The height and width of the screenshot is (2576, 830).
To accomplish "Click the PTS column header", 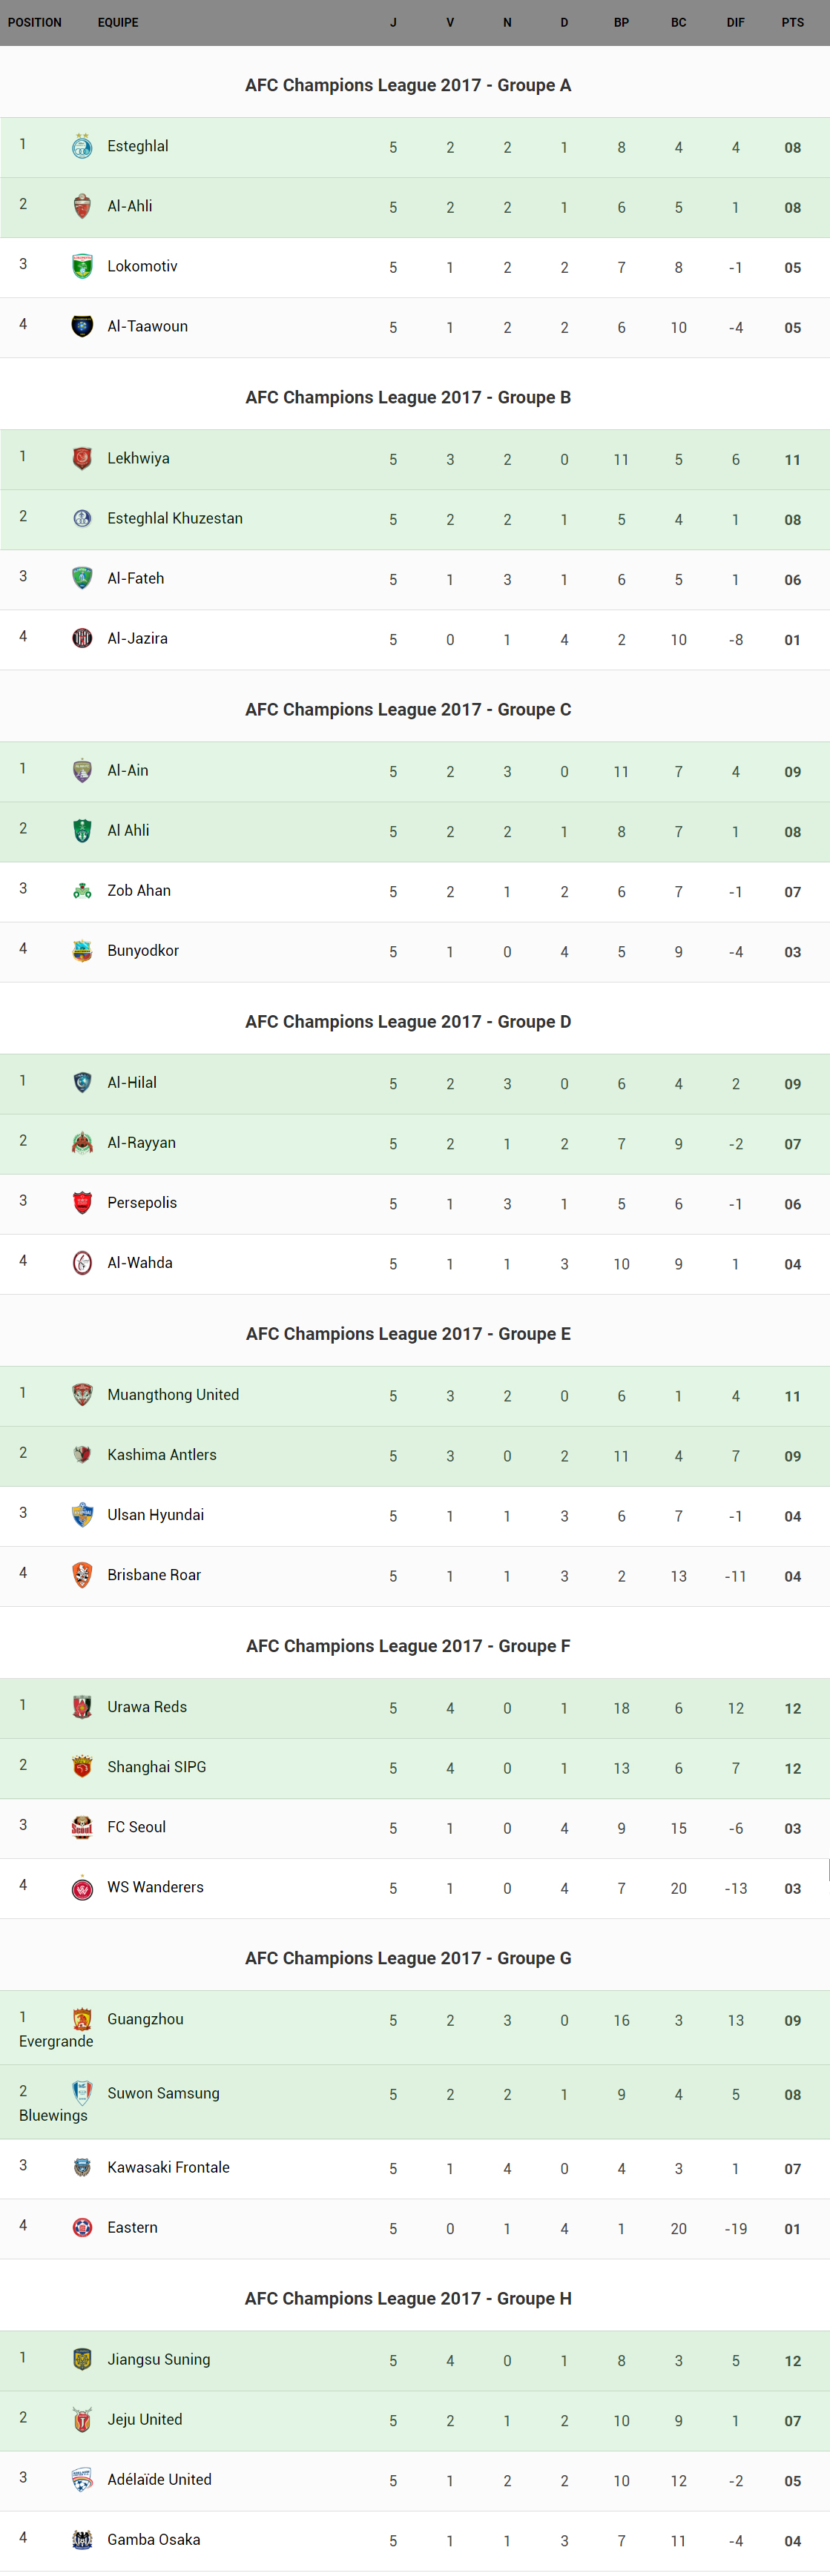I will click(x=792, y=22).
